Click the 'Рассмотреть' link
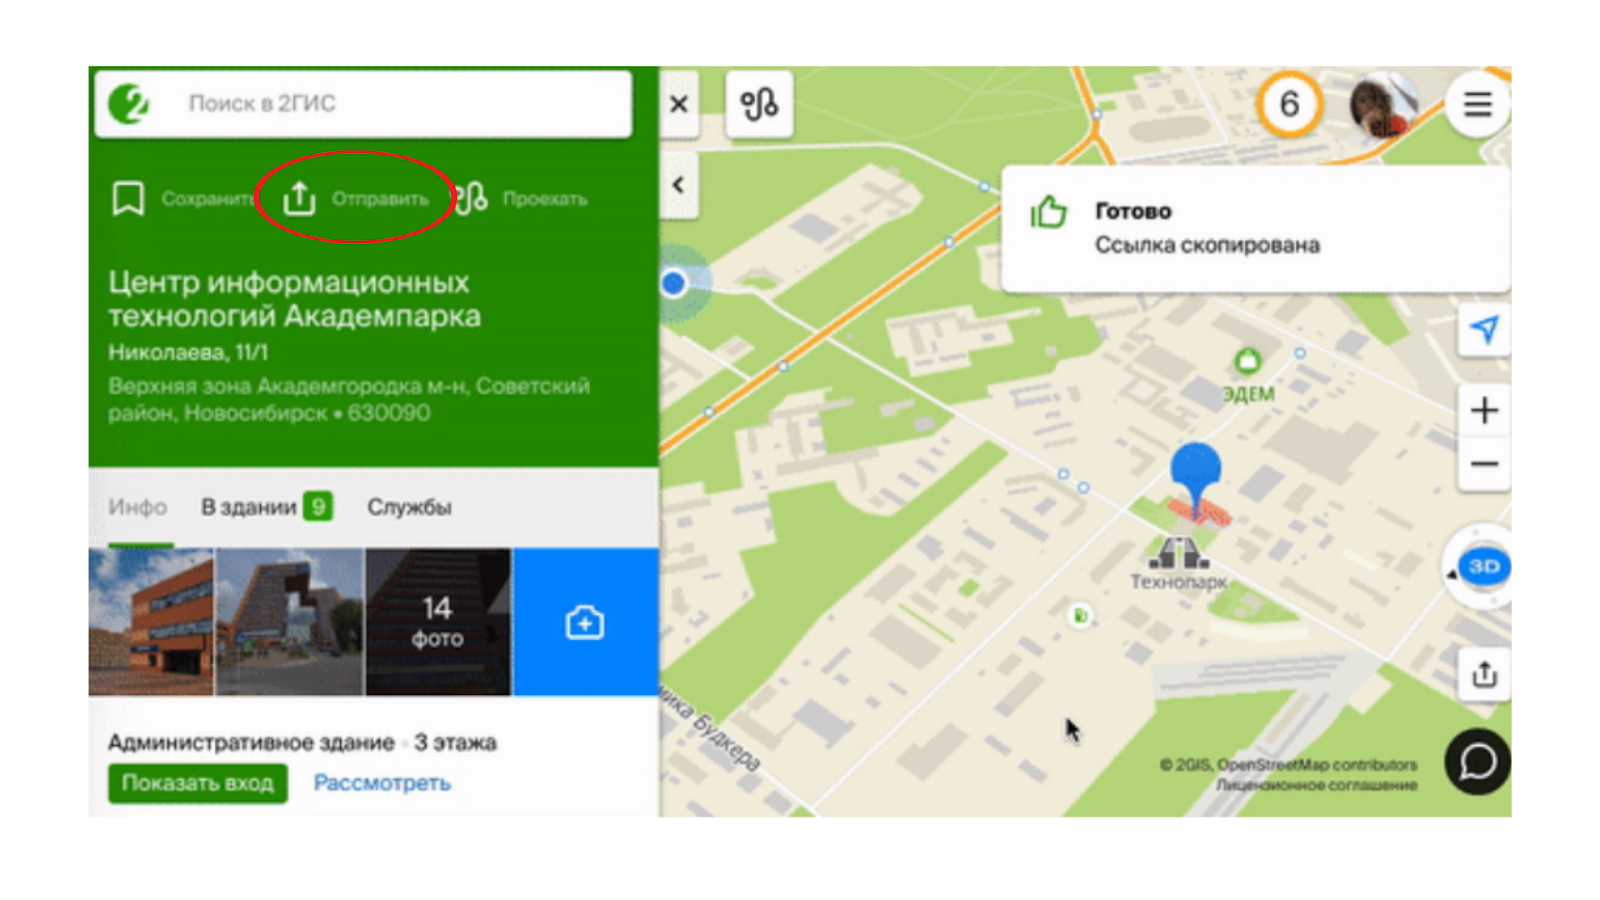This screenshot has height=900, width=1600. [x=382, y=783]
